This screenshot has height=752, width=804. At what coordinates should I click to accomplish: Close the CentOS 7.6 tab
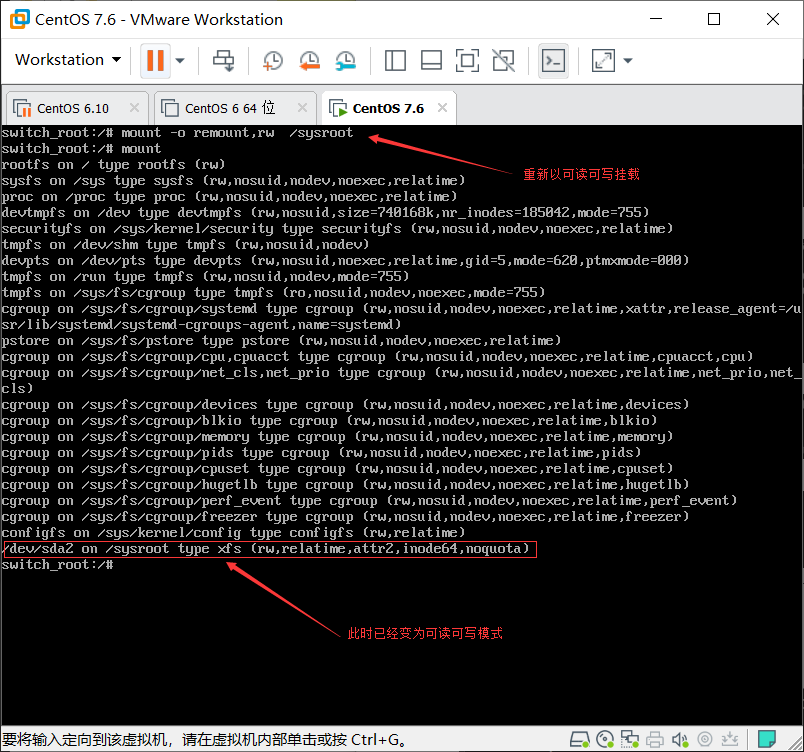tap(443, 108)
